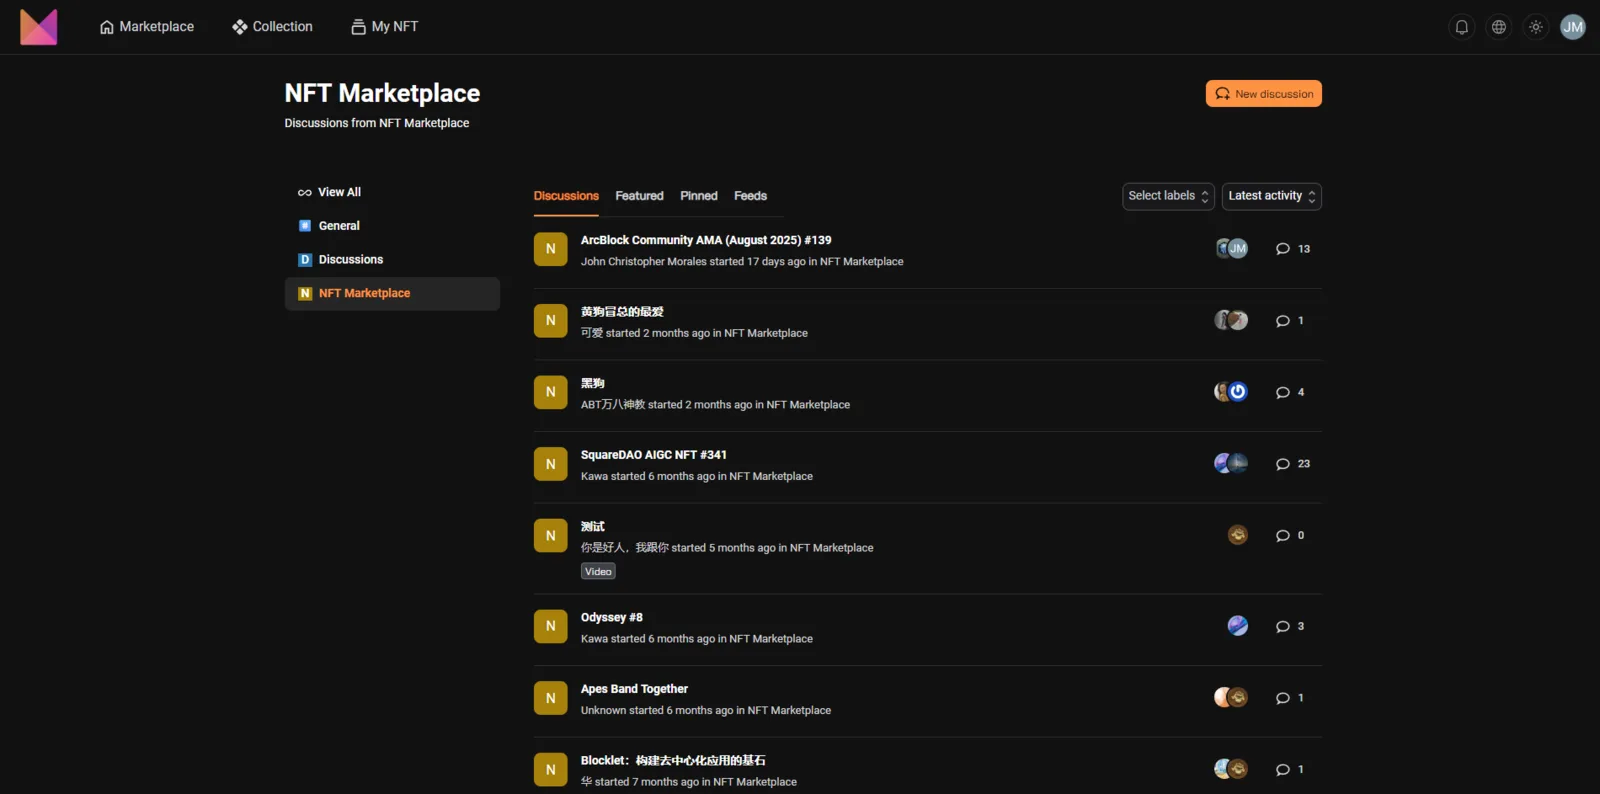This screenshot has width=1600, height=794.
Task: Click participant avatar on 测试 row
Action: point(1238,535)
